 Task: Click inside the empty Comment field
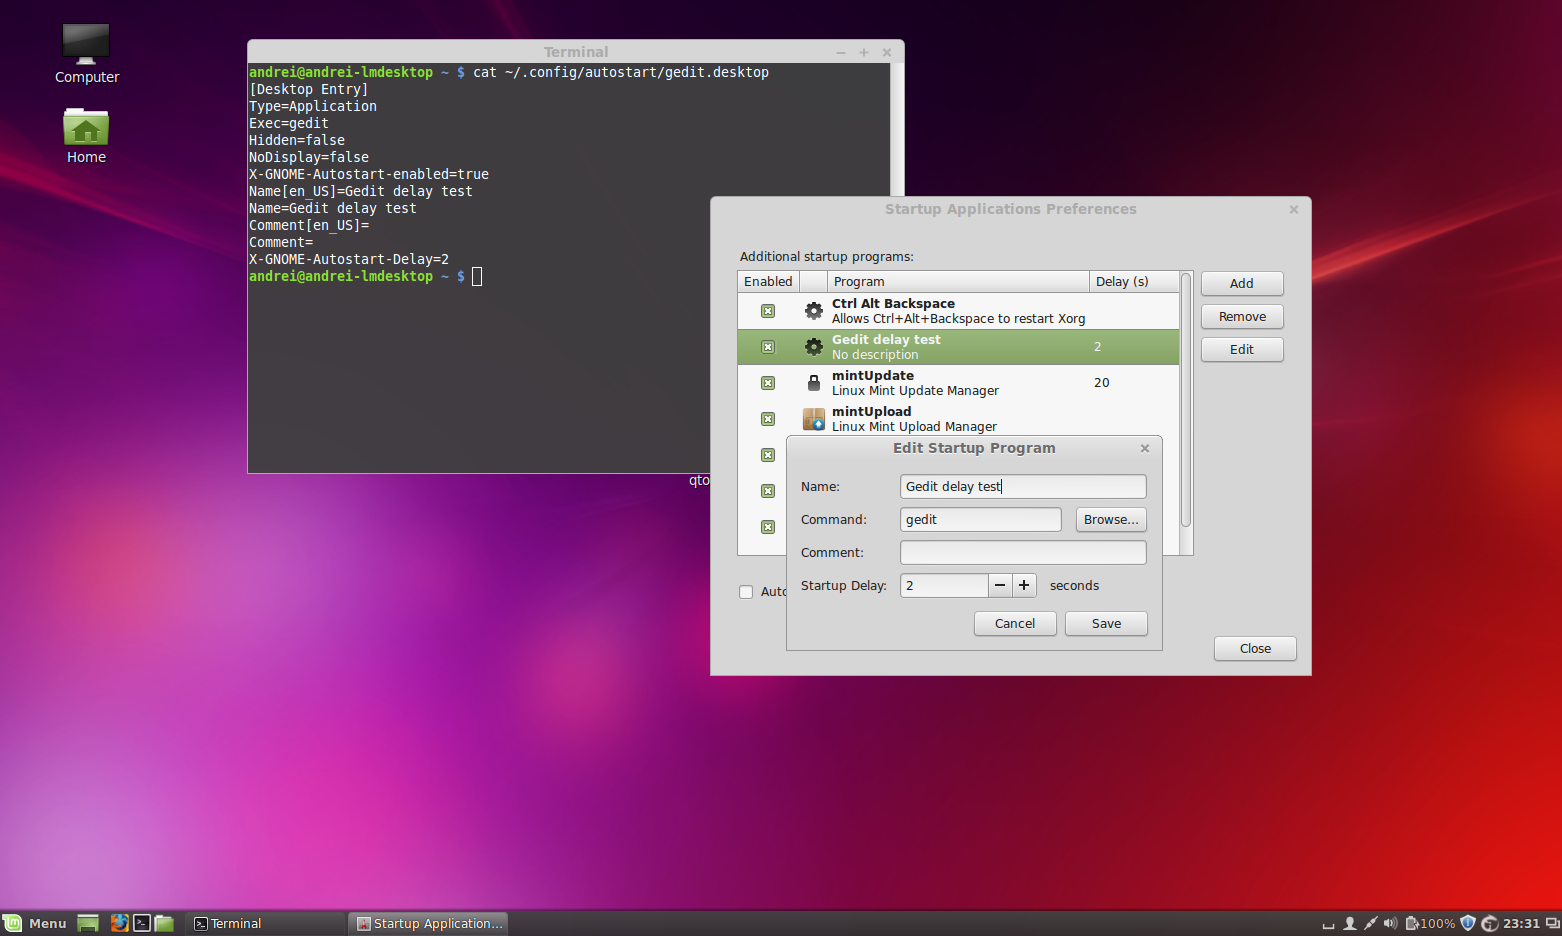[x=1023, y=552]
